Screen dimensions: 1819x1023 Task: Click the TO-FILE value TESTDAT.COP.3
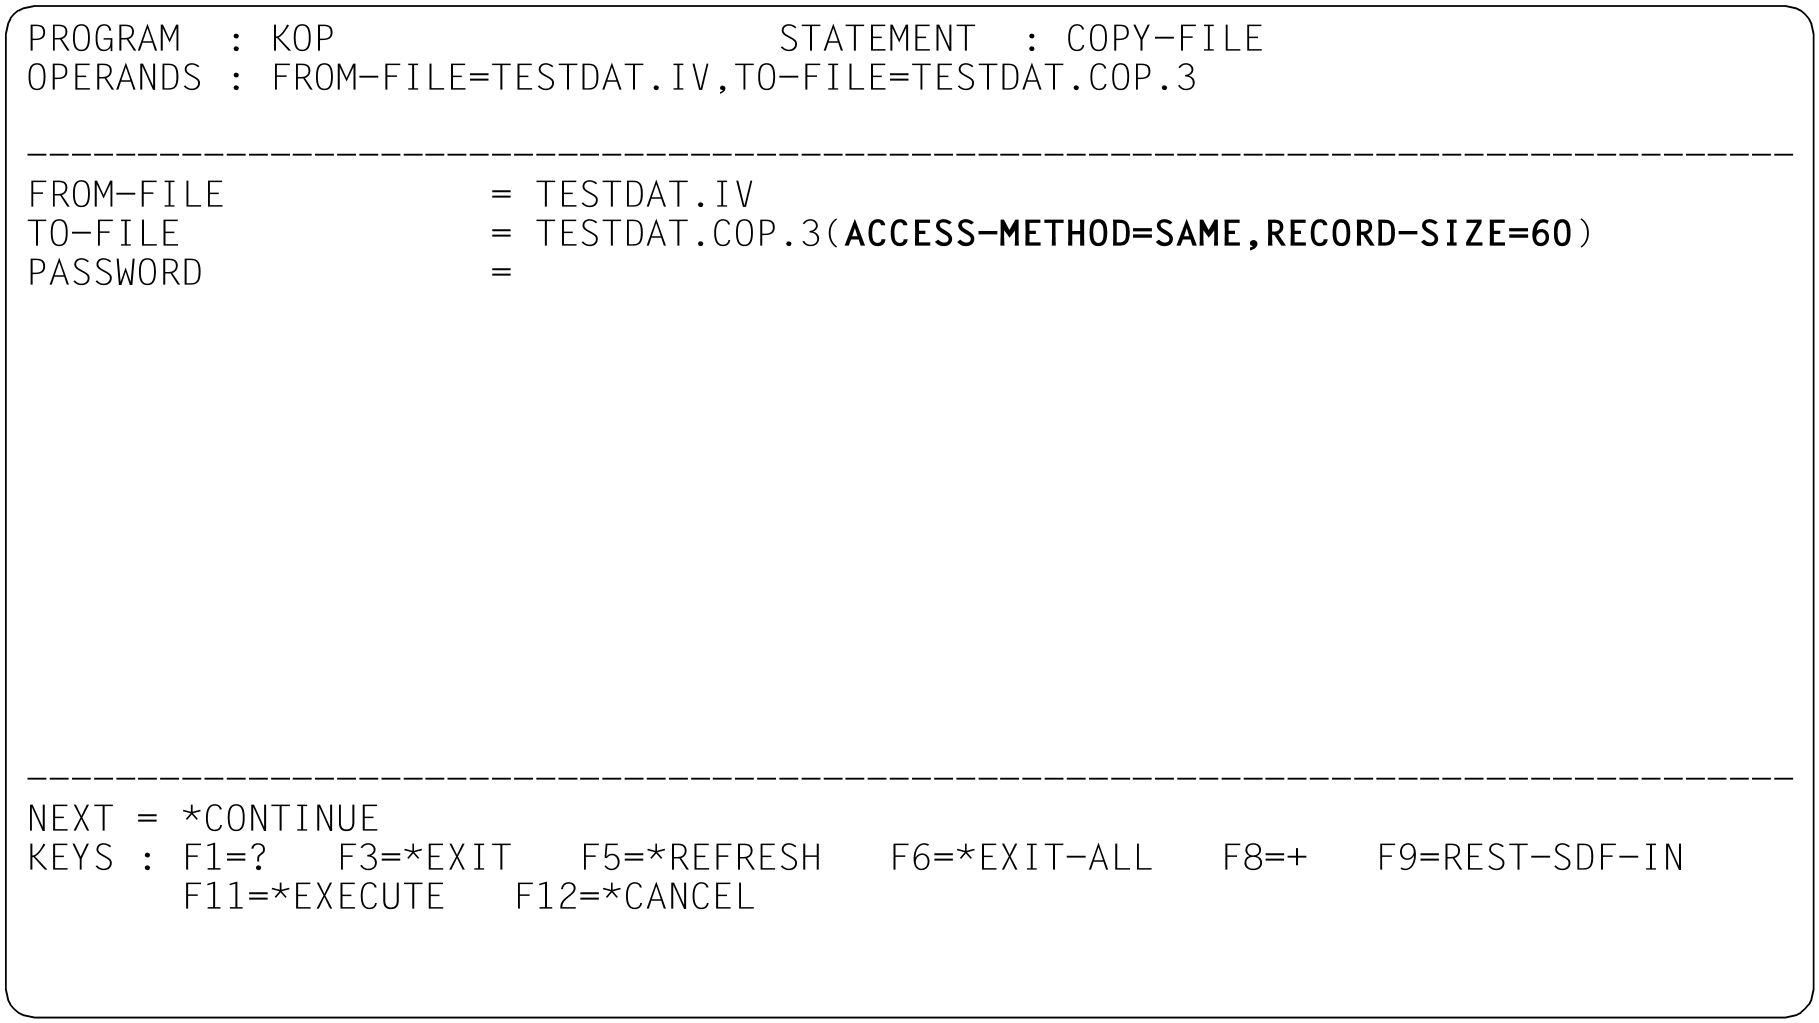click(x=678, y=234)
